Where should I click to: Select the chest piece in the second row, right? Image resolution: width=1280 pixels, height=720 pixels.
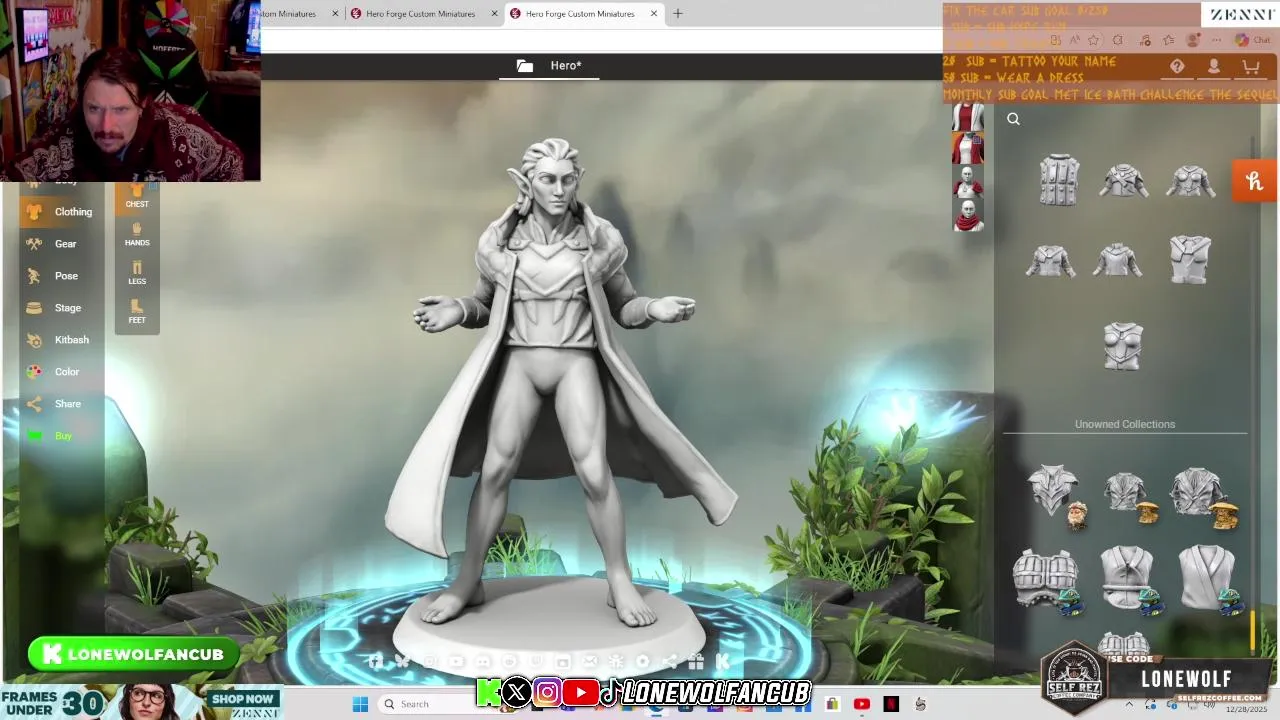pos(1190,259)
